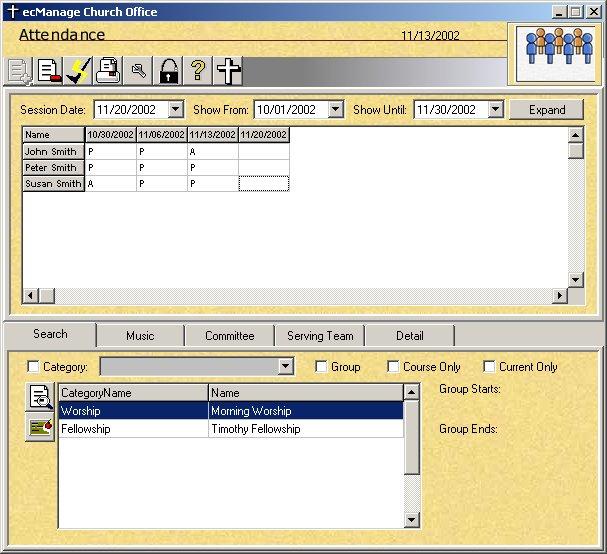Click the 11/13/2002 column header

pos(213,135)
